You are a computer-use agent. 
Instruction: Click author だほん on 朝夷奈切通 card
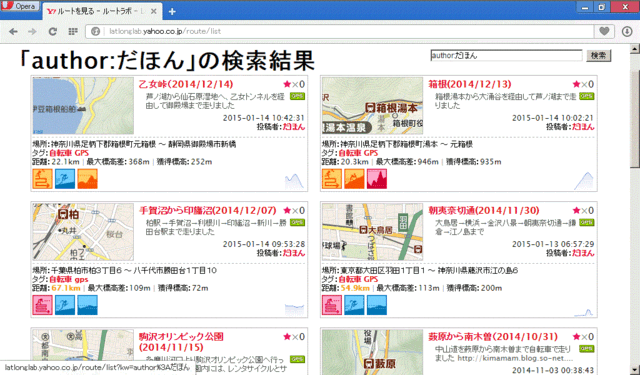(583, 253)
